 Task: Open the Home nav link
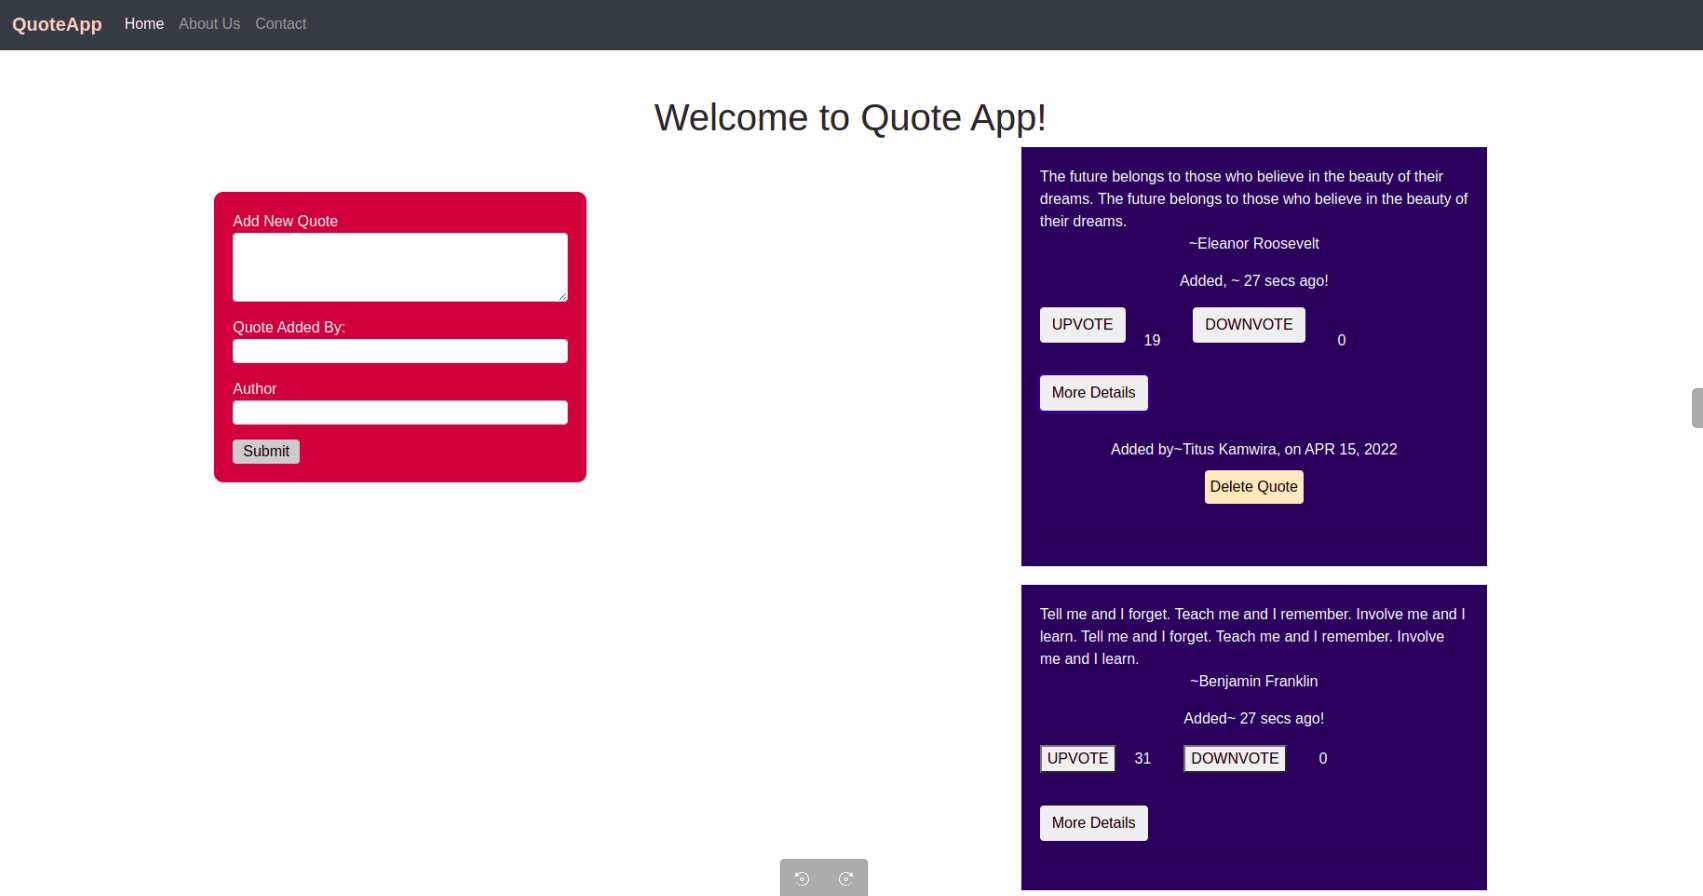pyautogui.click(x=144, y=24)
